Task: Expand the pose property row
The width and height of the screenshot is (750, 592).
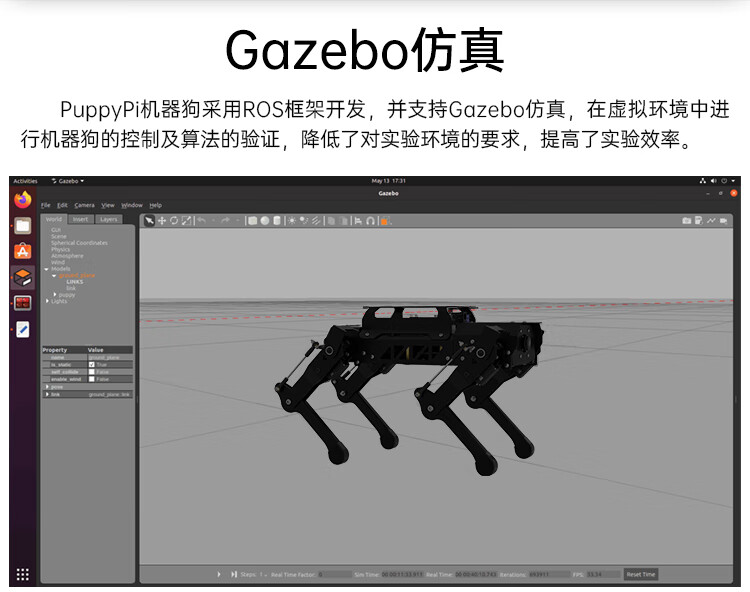Action: pos(46,387)
